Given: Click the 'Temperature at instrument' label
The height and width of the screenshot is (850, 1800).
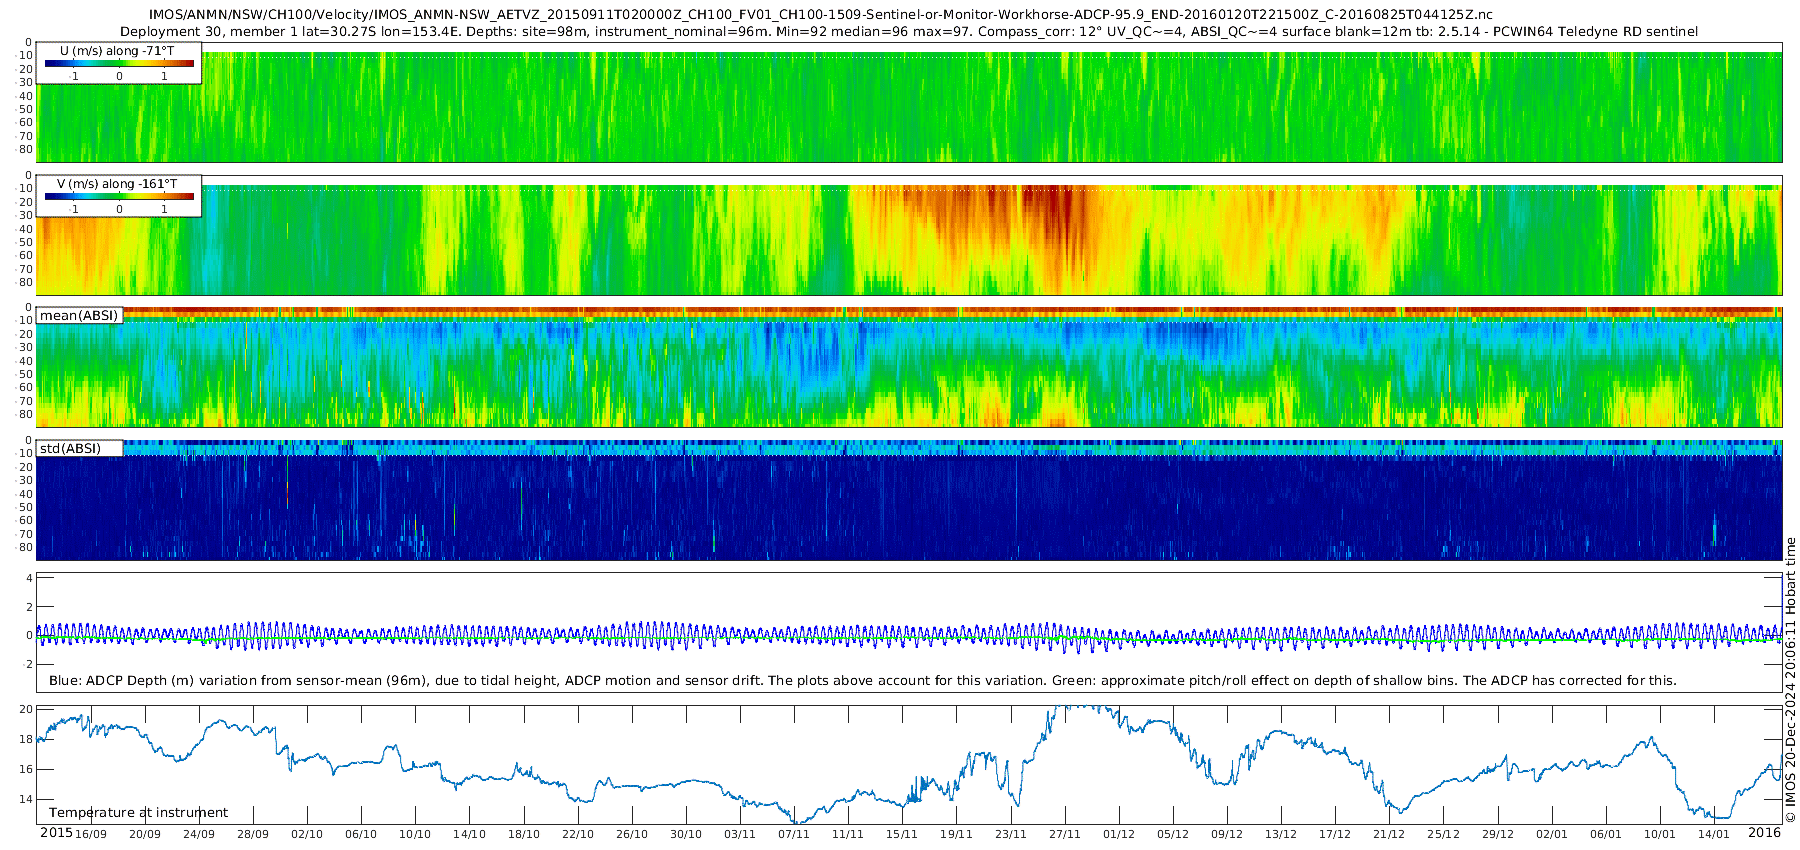Looking at the screenshot, I should point(138,813).
